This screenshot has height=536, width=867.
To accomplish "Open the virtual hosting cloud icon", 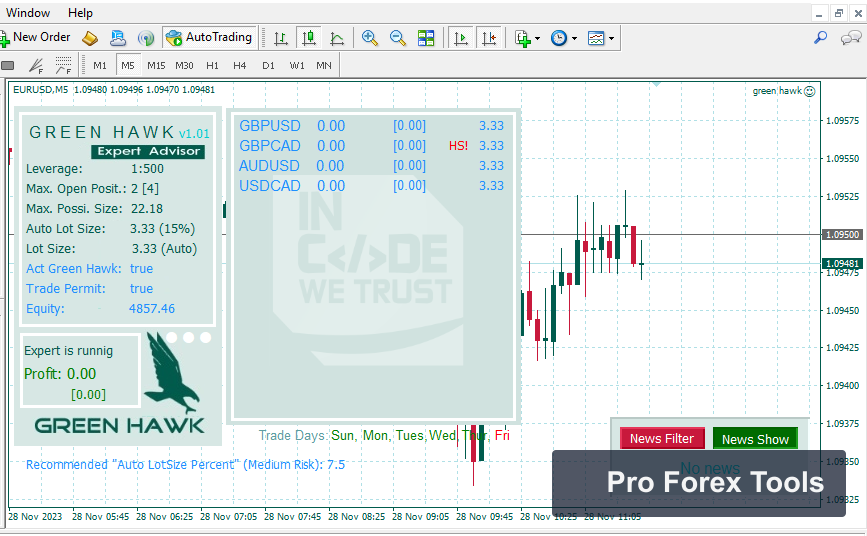I will tap(118, 38).
